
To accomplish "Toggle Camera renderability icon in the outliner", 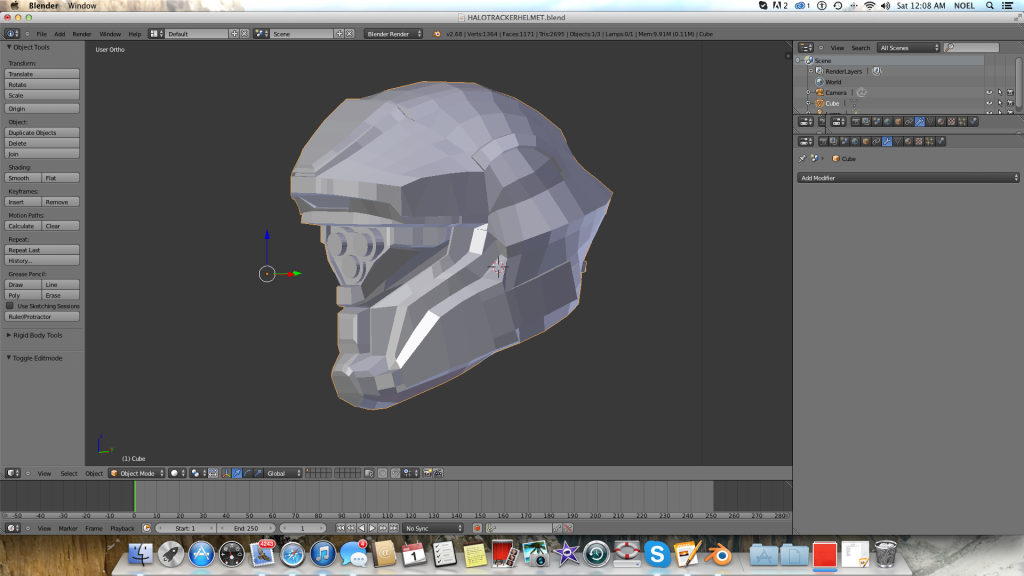I will [x=1010, y=93].
